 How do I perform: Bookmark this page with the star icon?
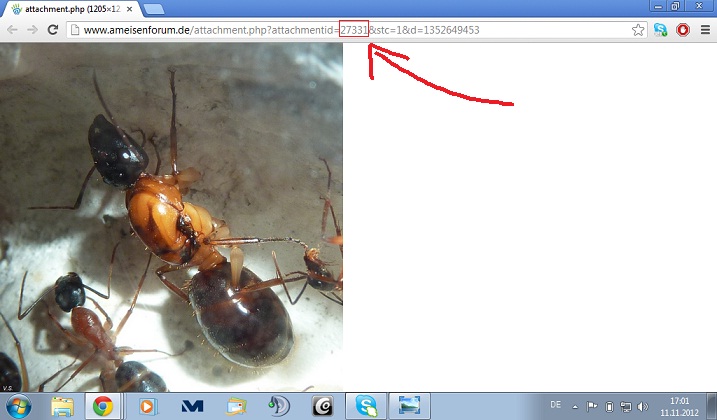pyautogui.click(x=638, y=30)
